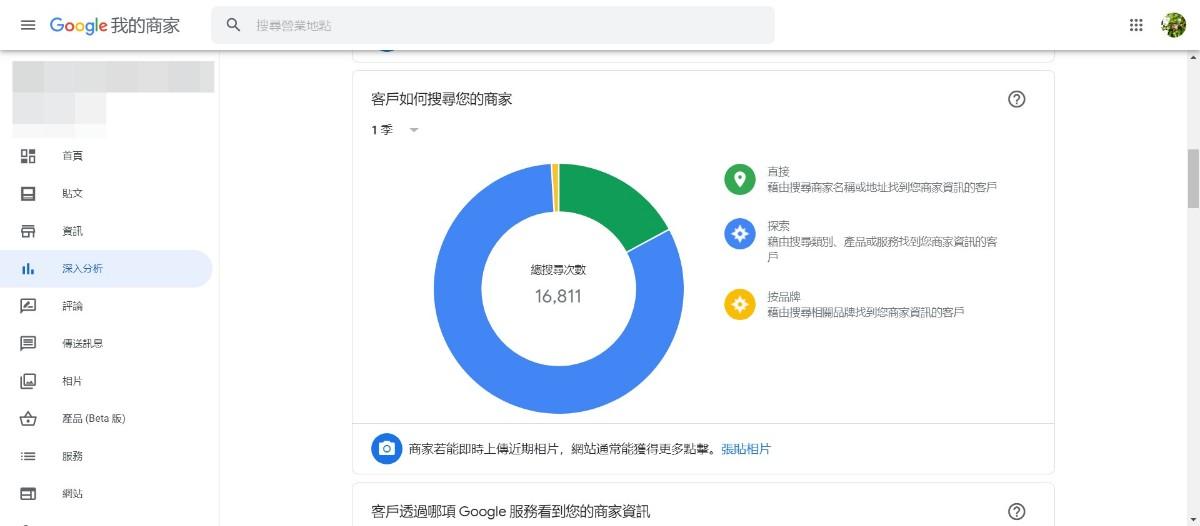Click the yellow 按品牌 icon
Image resolution: width=1200 pixels, height=526 pixels.
coord(740,304)
